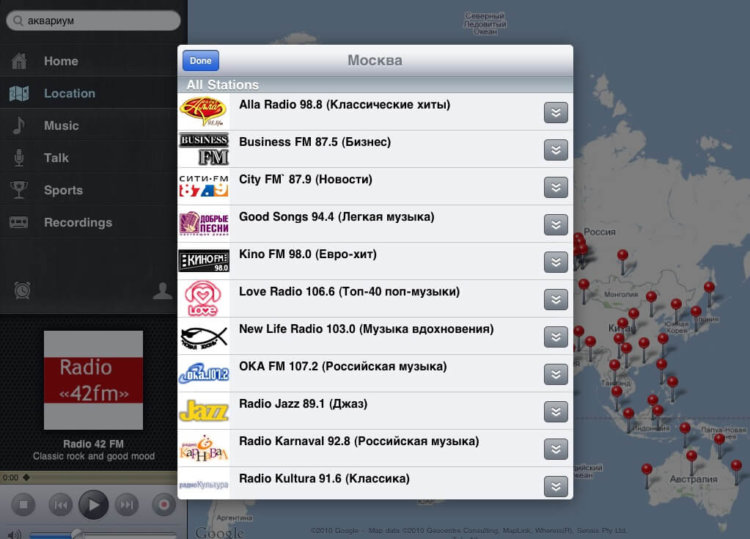
Task: Click the volume slider handle
Action: point(77,535)
